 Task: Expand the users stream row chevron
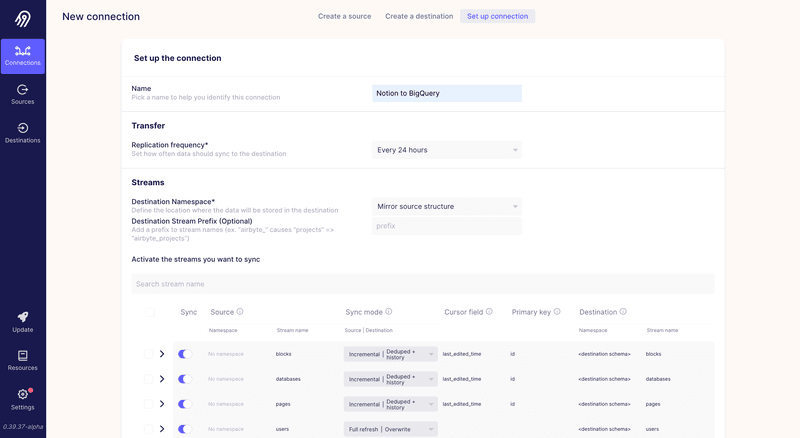pos(162,429)
